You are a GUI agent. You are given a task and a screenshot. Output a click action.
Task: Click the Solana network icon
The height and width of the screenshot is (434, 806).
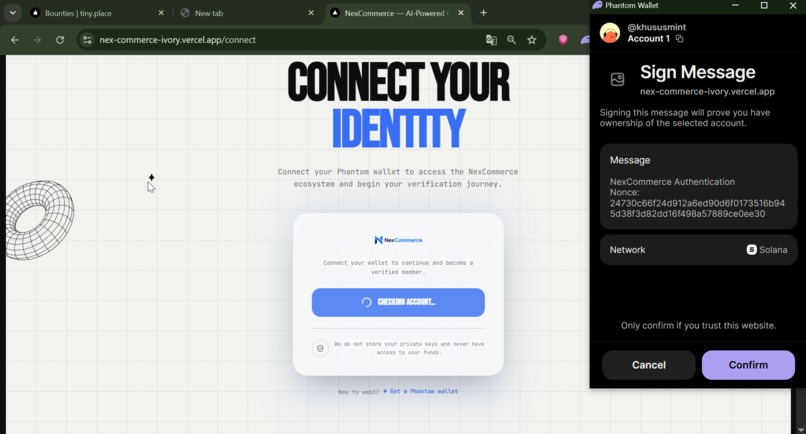pos(752,249)
